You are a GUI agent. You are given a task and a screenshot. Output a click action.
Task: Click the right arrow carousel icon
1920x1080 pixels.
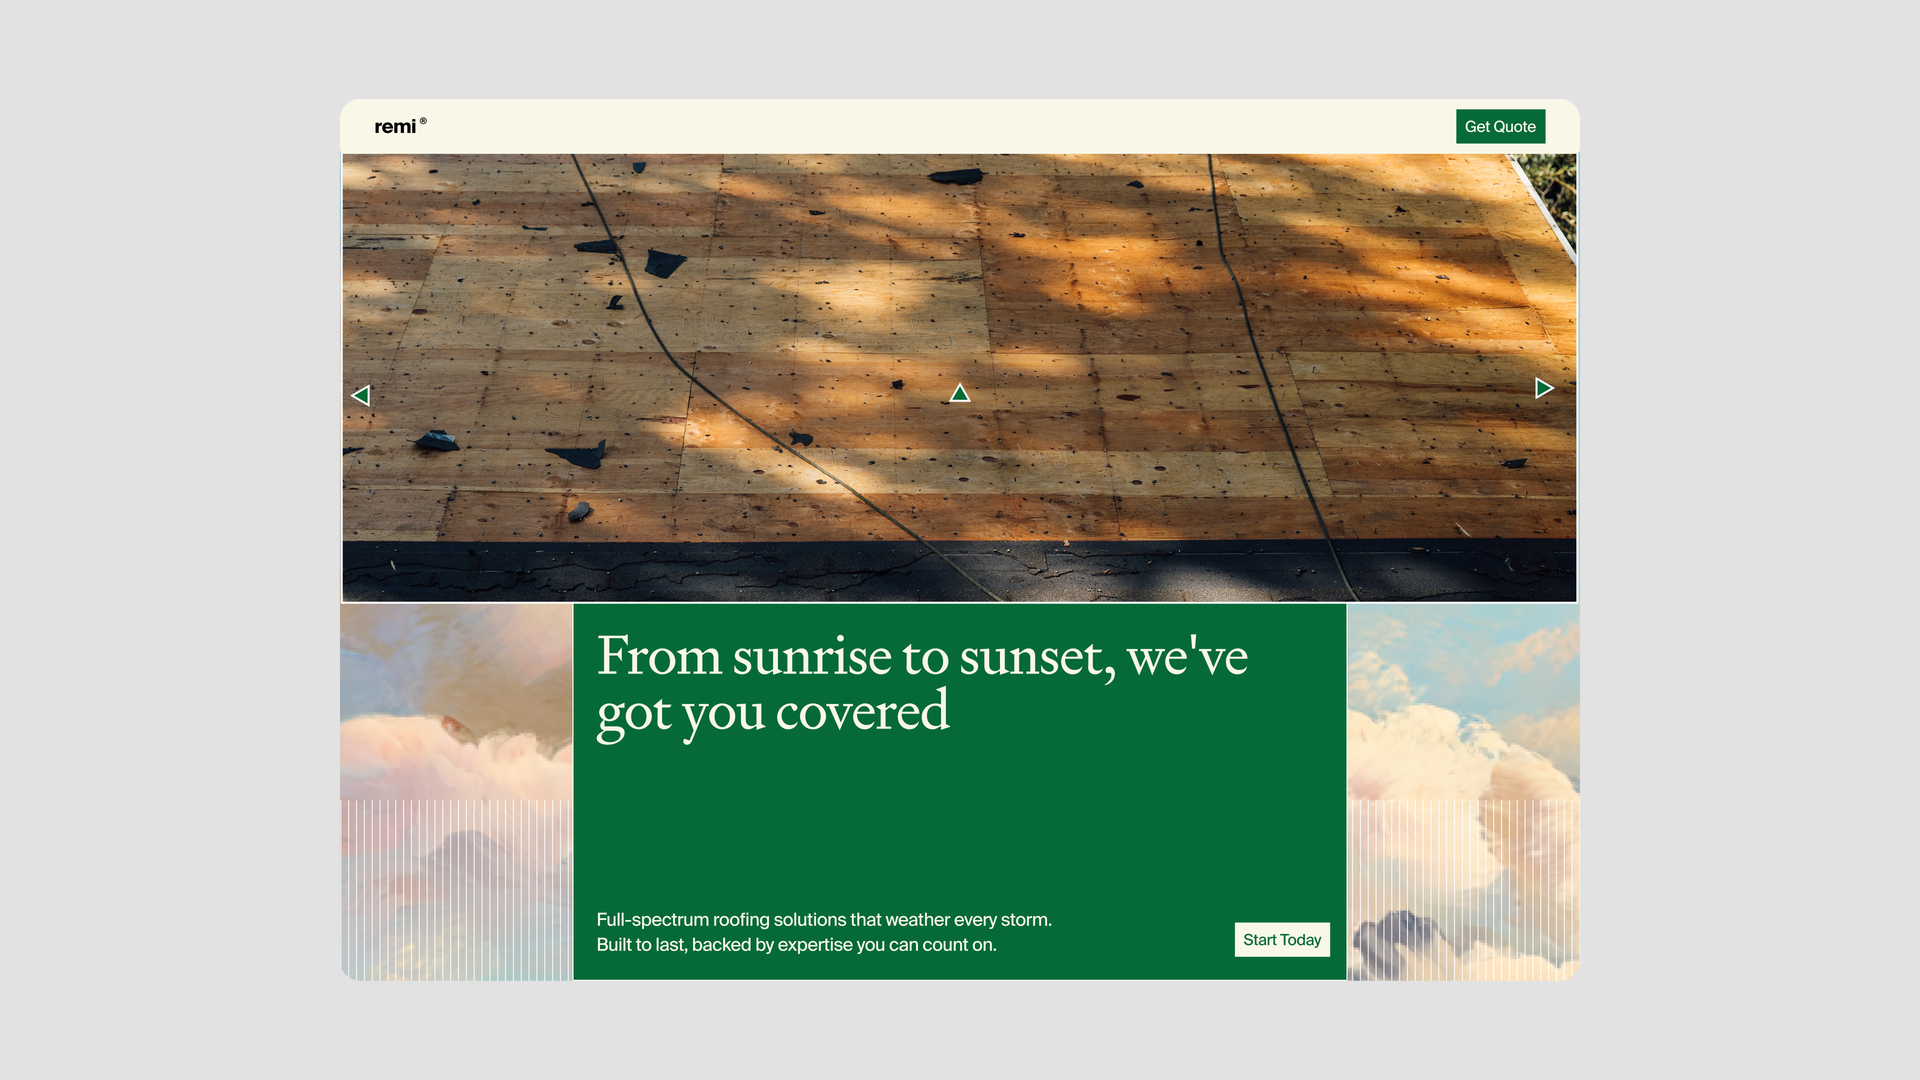coord(1544,388)
